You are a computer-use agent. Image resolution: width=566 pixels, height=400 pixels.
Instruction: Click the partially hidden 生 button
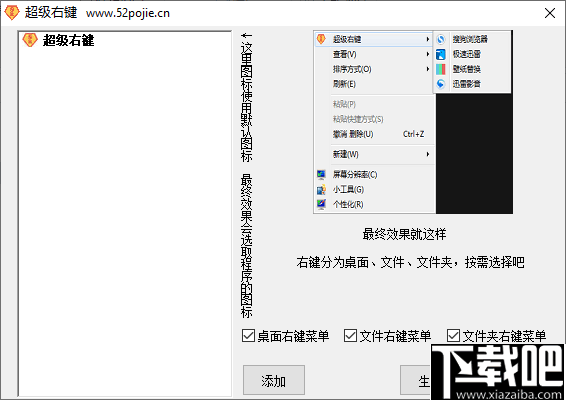click(416, 380)
